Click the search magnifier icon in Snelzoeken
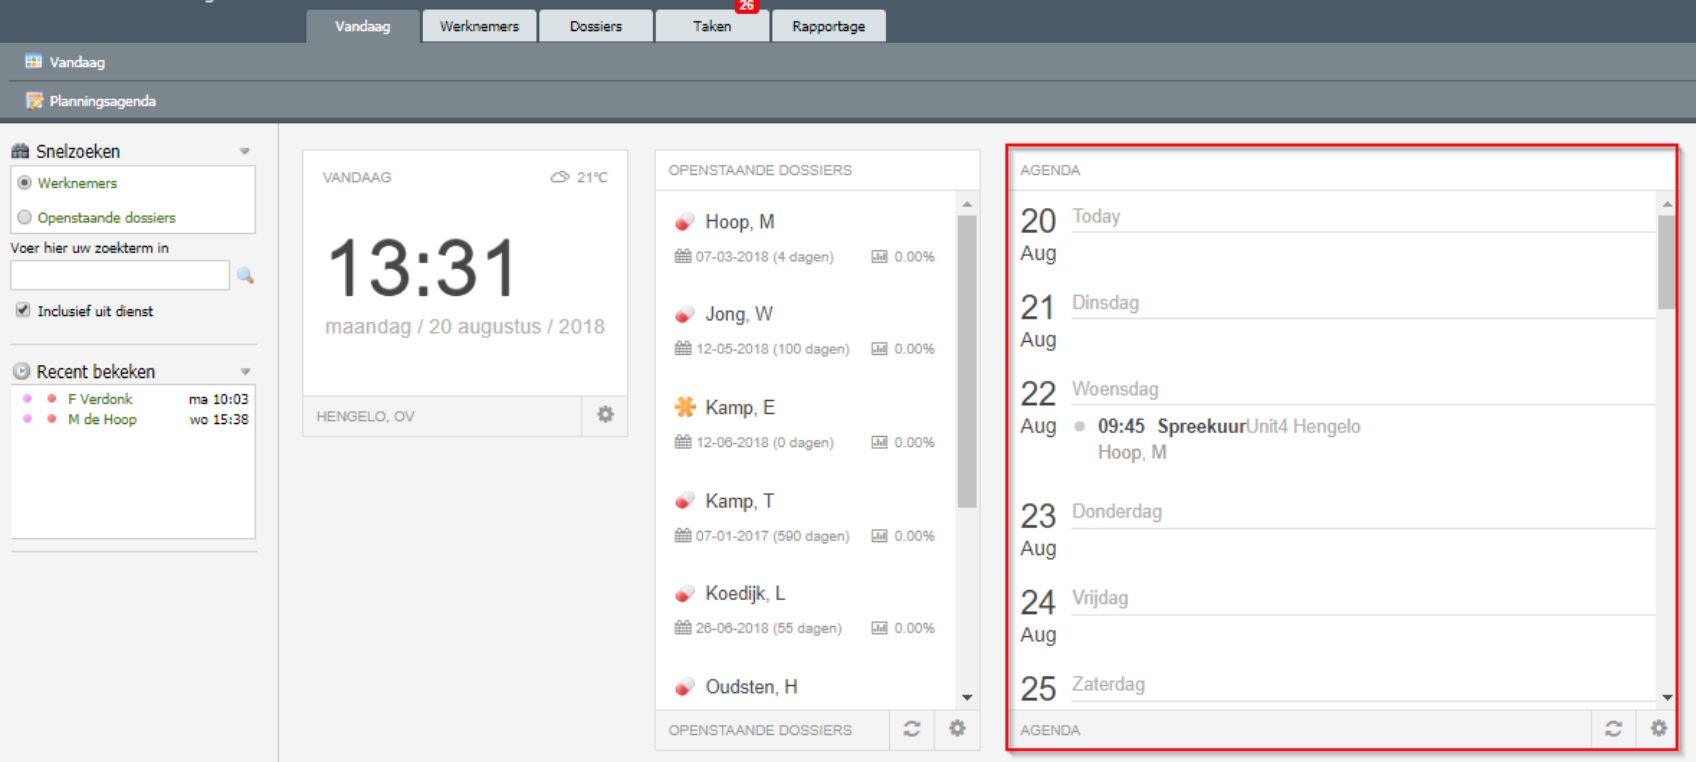This screenshot has height=762, width=1696. 245,276
